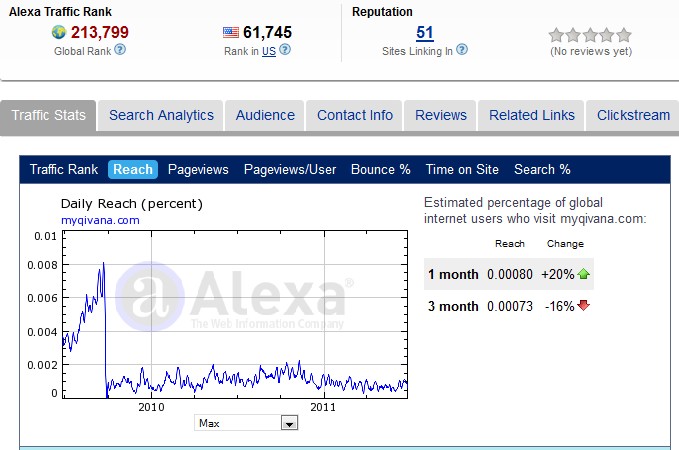Click the star rating under Reputation
This screenshot has height=450, width=679.
tap(590, 35)
